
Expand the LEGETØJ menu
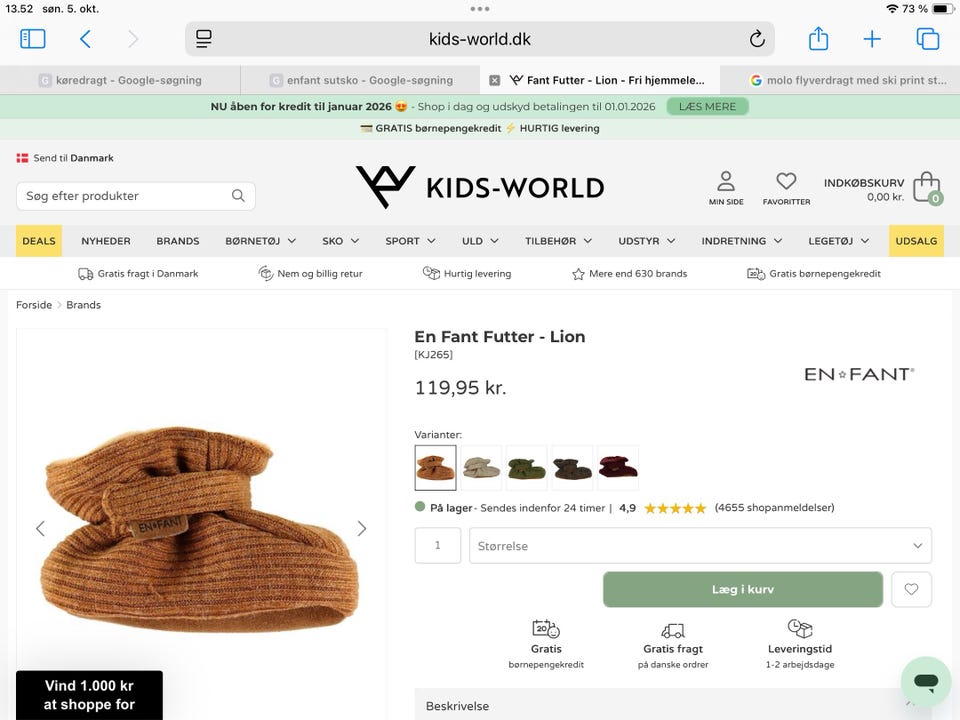click(838, 241)
